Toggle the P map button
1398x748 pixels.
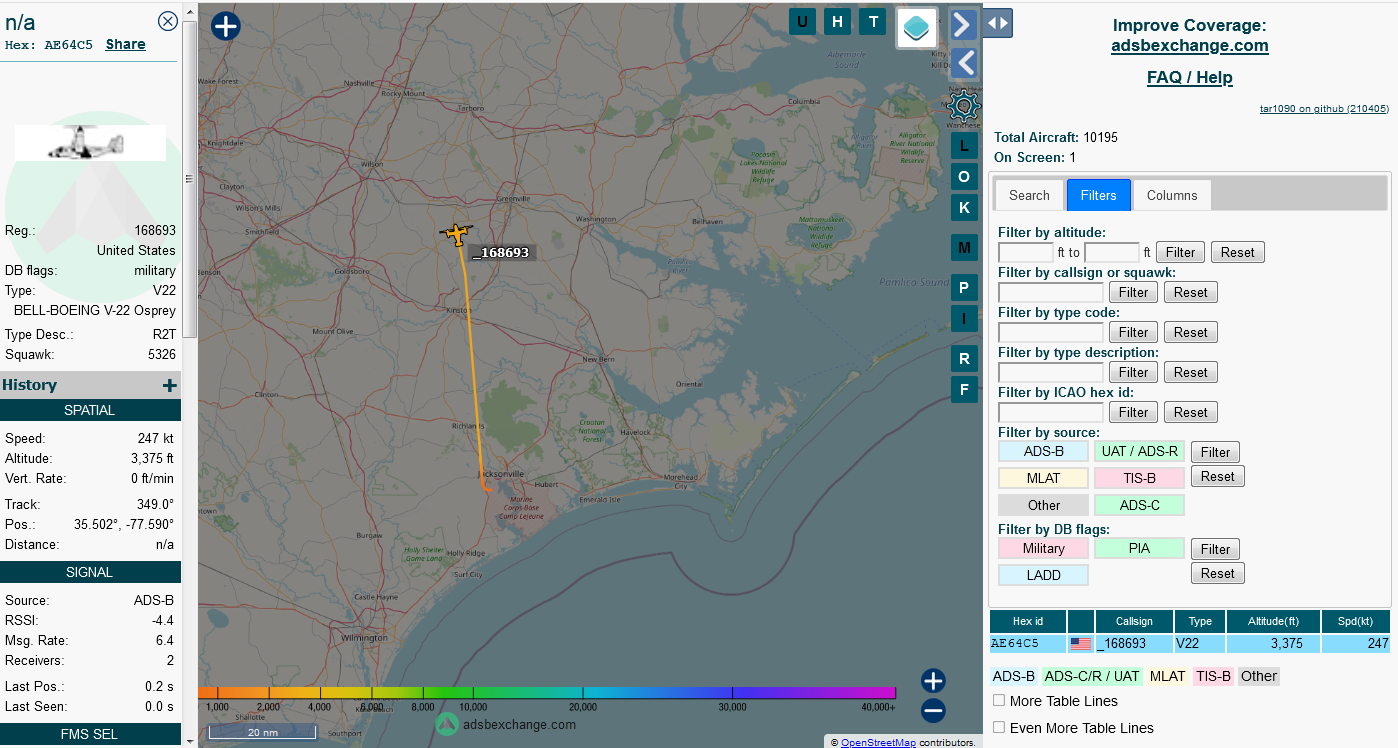964,288
